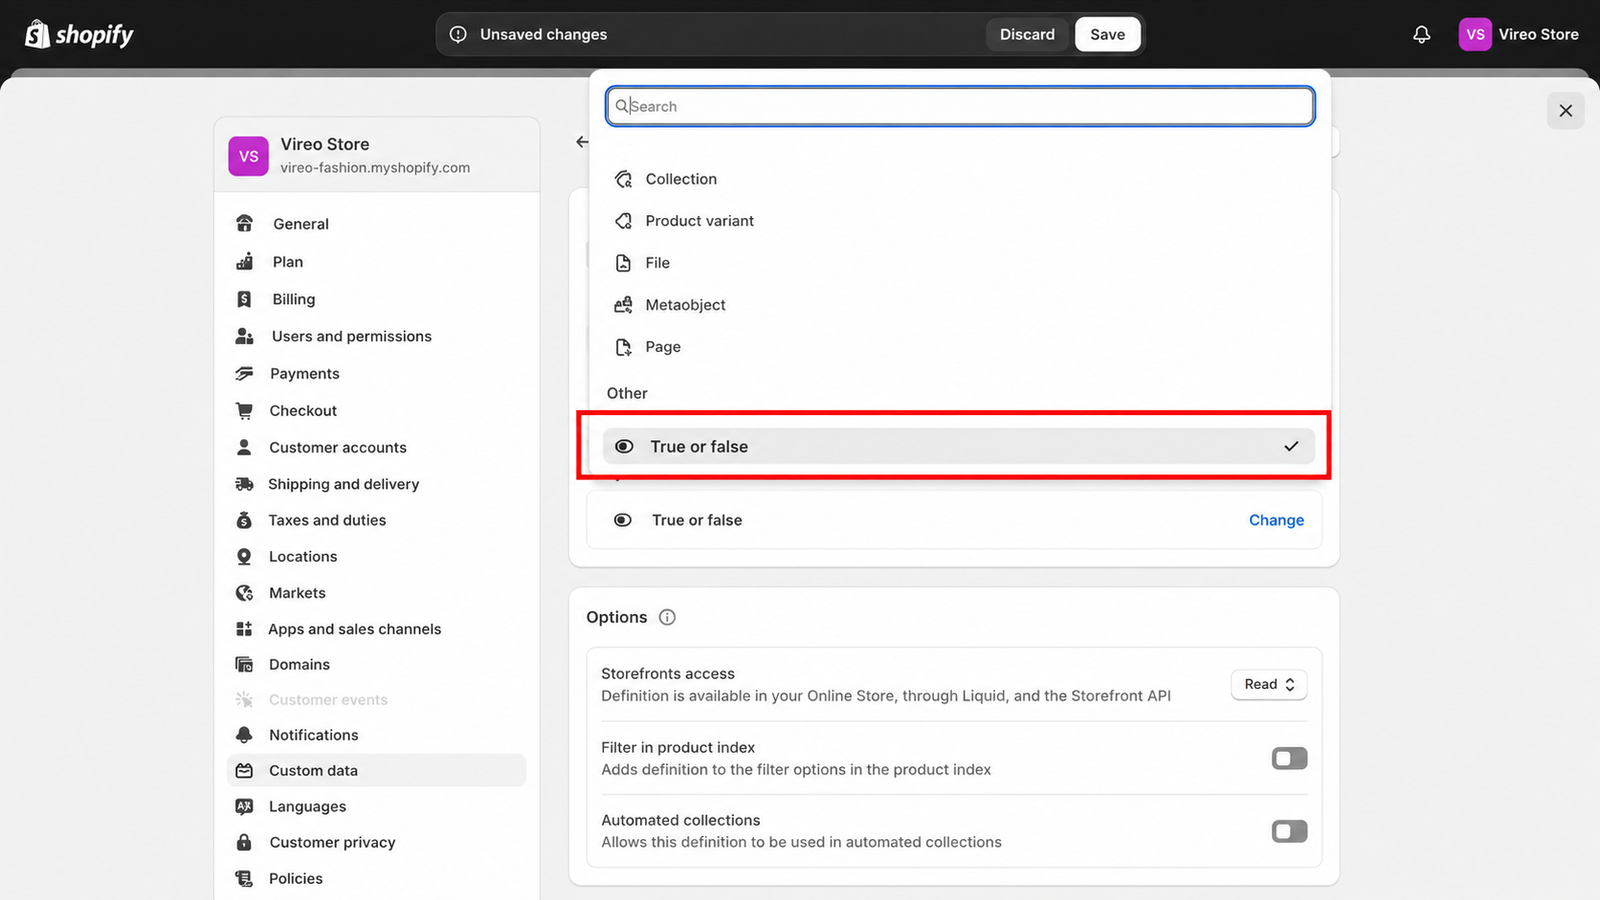Click the type Search input field

point(960,106)
